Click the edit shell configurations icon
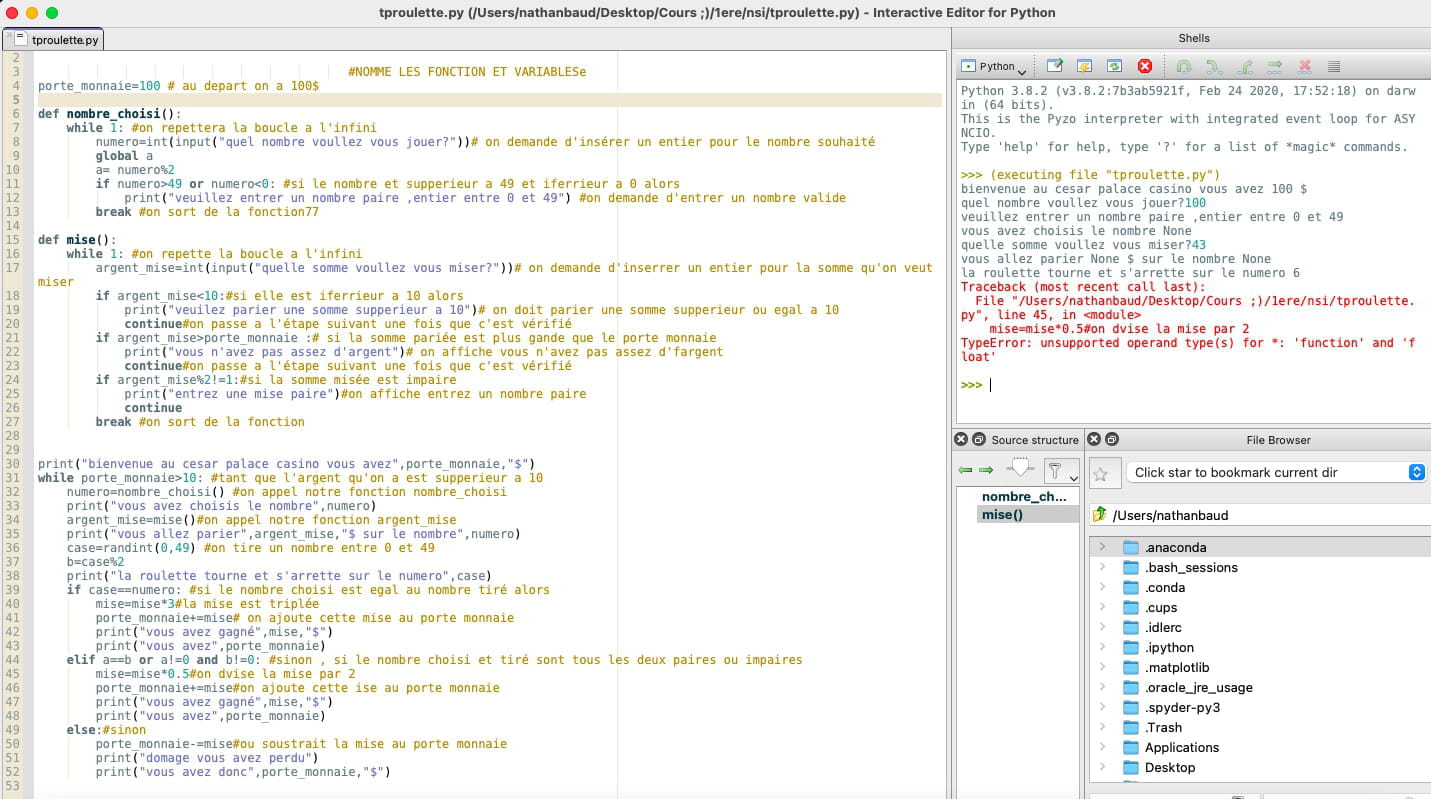Viewport: 1431px width, 799px height. point(1054,66)
